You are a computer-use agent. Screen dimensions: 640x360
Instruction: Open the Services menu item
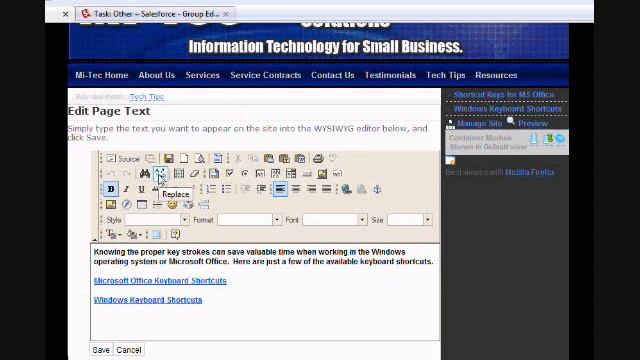[x=202, y=75]
